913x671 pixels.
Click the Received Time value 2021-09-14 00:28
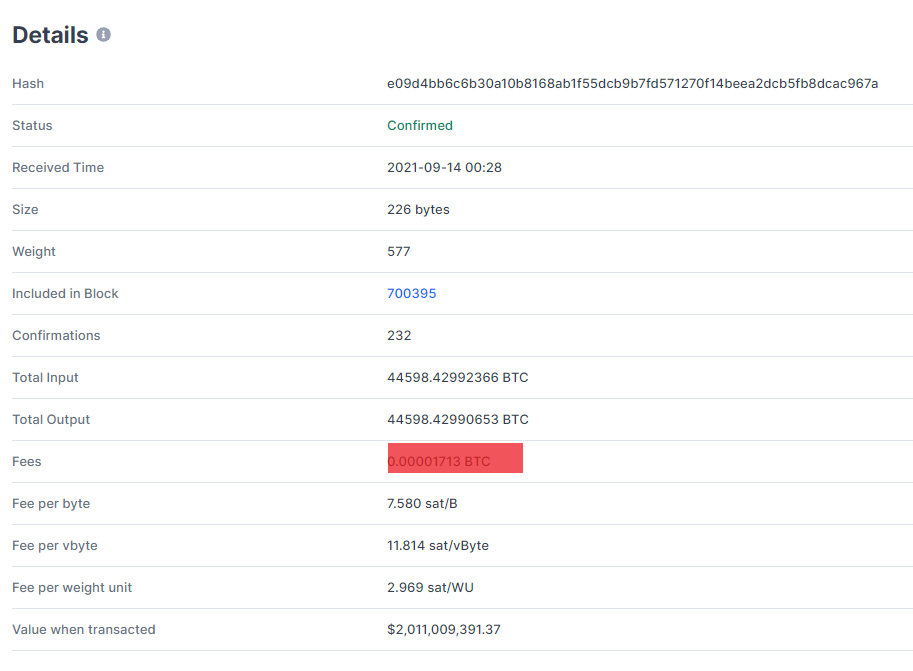[444, 168]
